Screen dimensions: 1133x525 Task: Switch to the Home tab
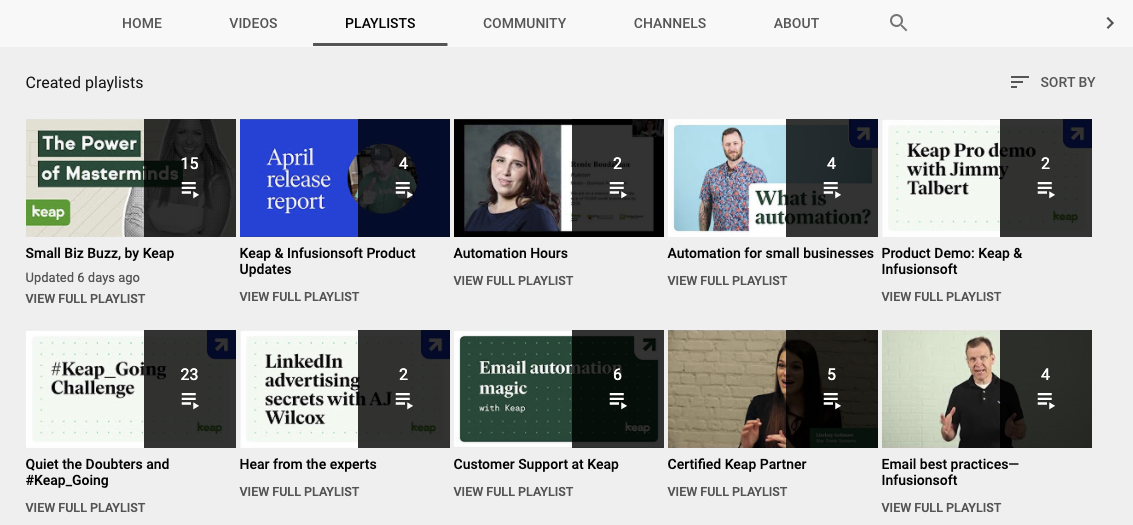[x=142, y=23]
